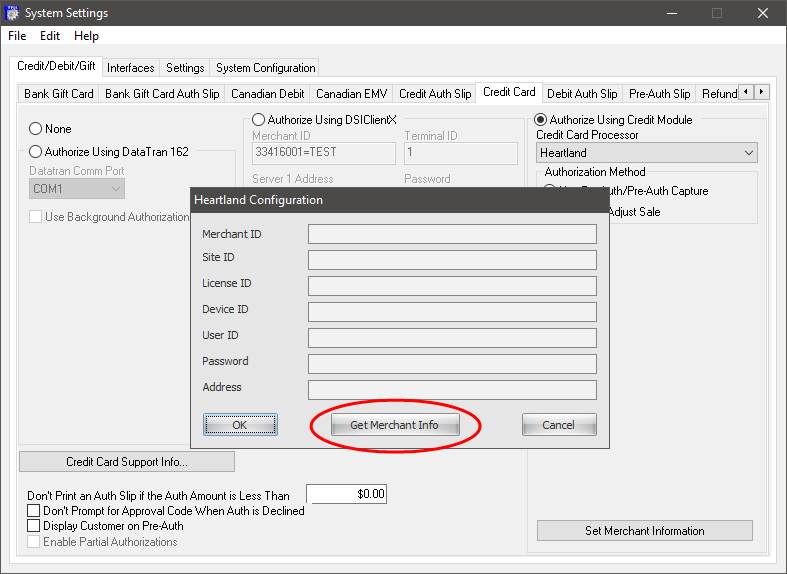
Task: Click the Address input field
Action: coord(452,390)
